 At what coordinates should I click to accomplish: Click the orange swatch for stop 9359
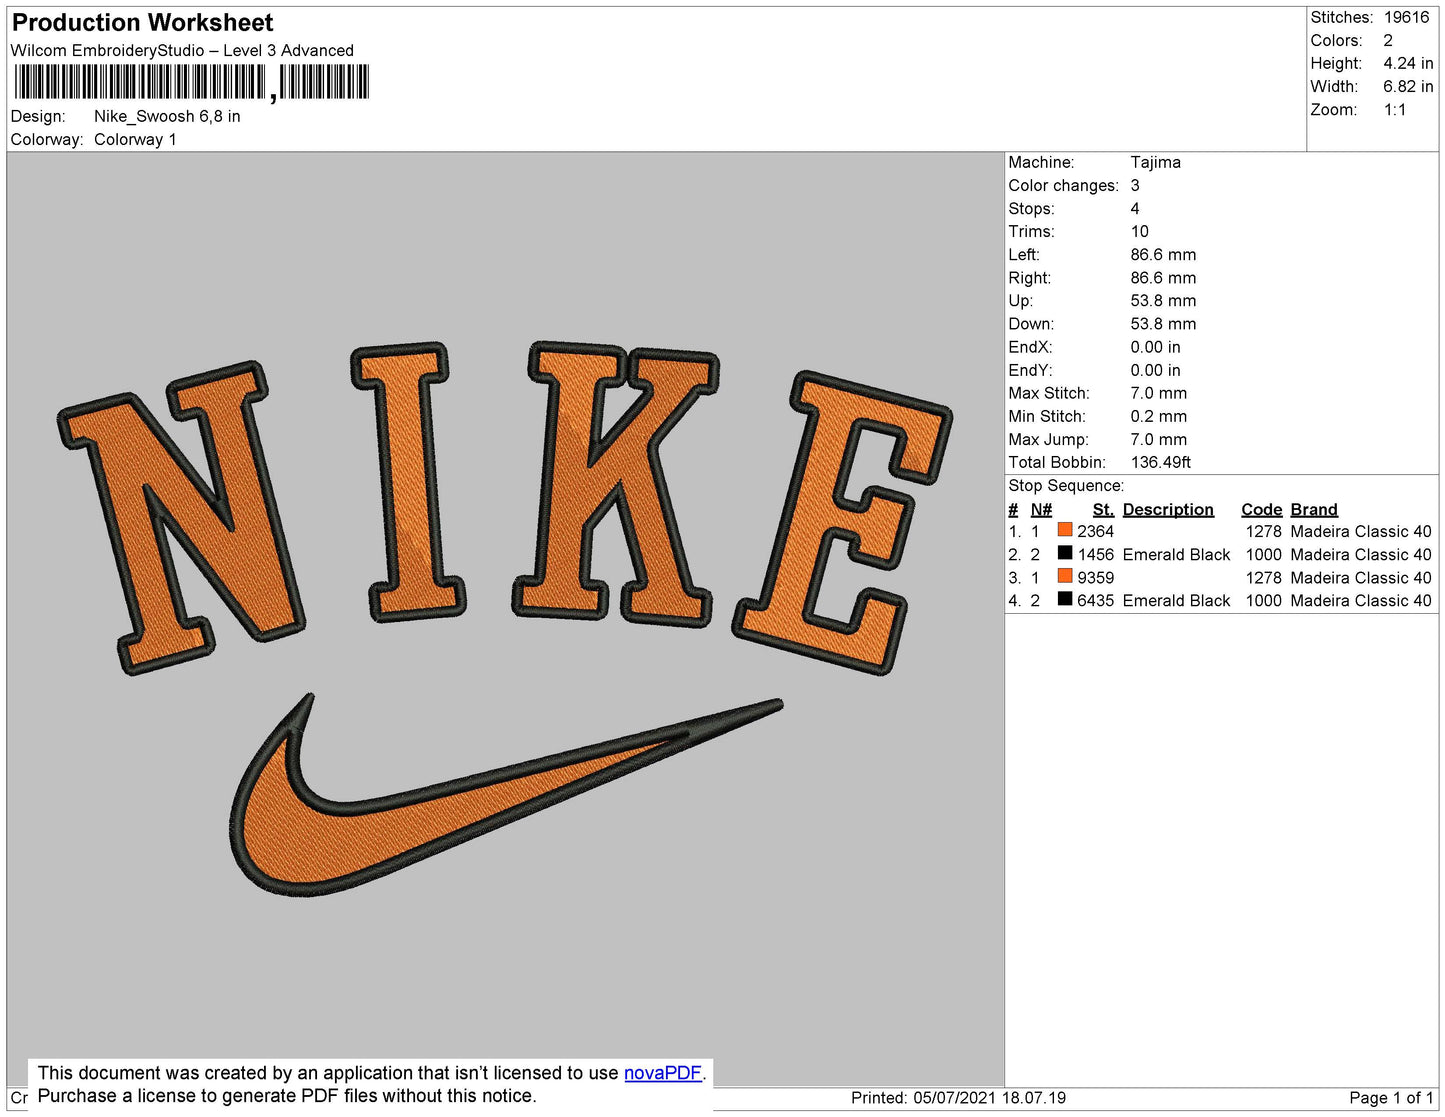(1065, 576)
